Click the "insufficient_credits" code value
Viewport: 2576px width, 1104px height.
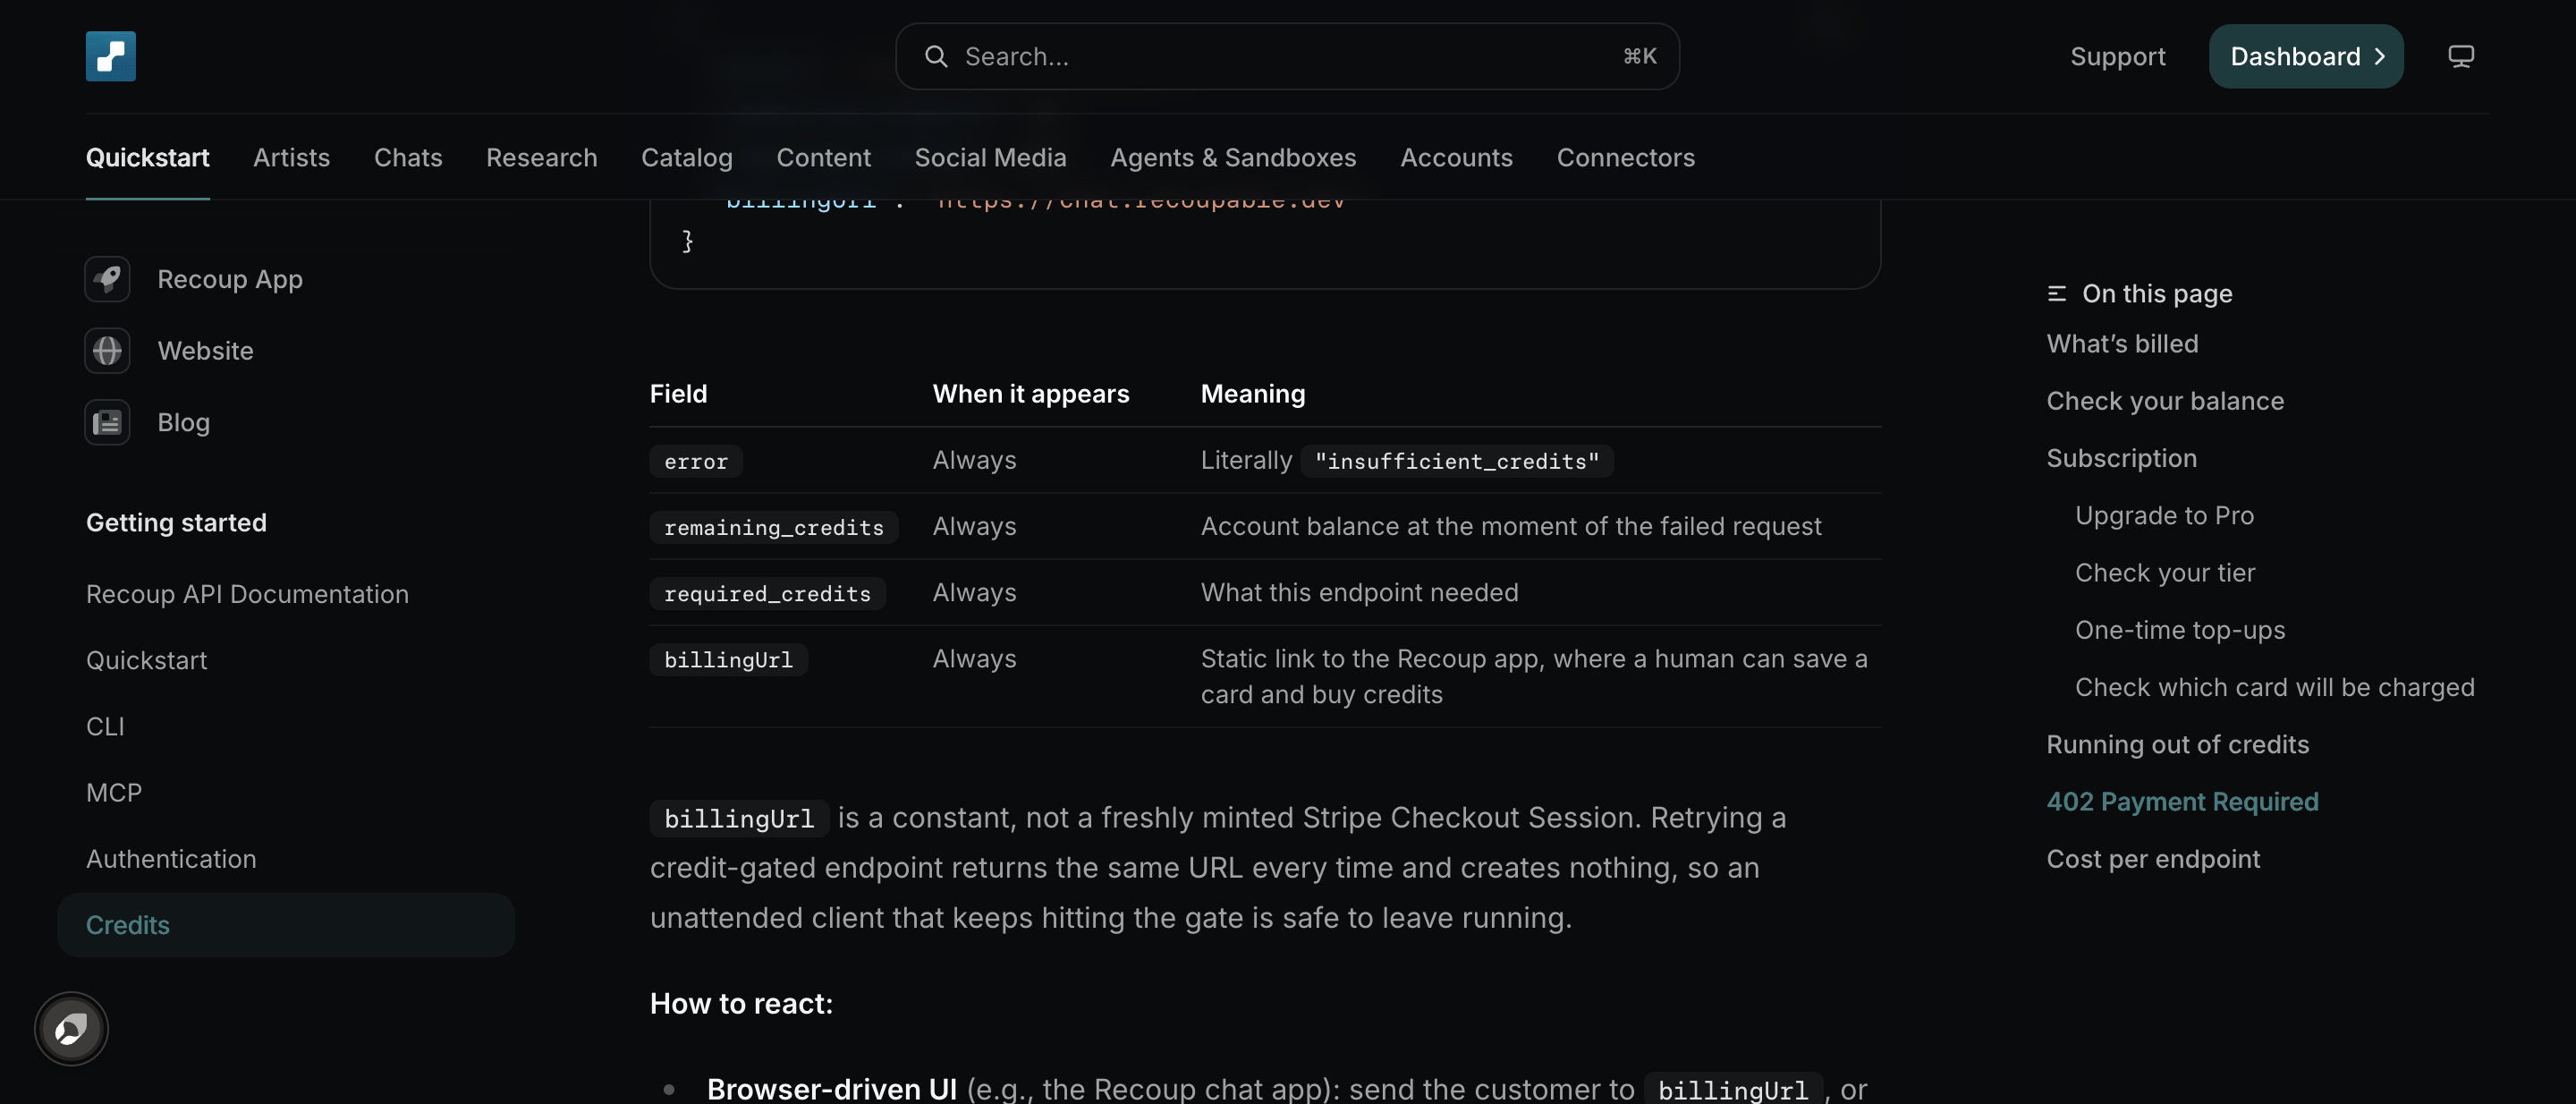1457,461
